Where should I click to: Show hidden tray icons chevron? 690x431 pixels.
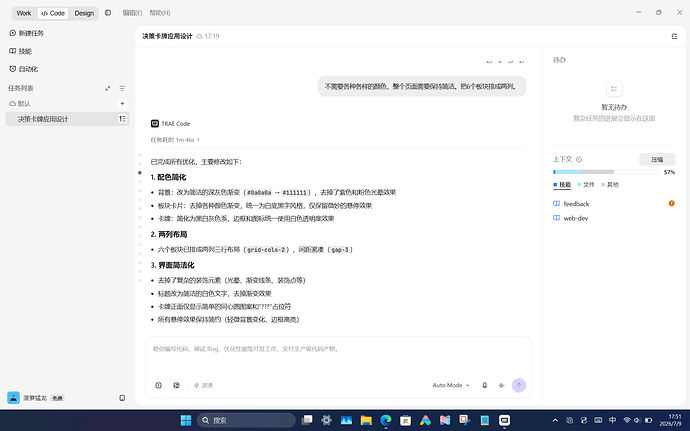click(x=555, y=420)
